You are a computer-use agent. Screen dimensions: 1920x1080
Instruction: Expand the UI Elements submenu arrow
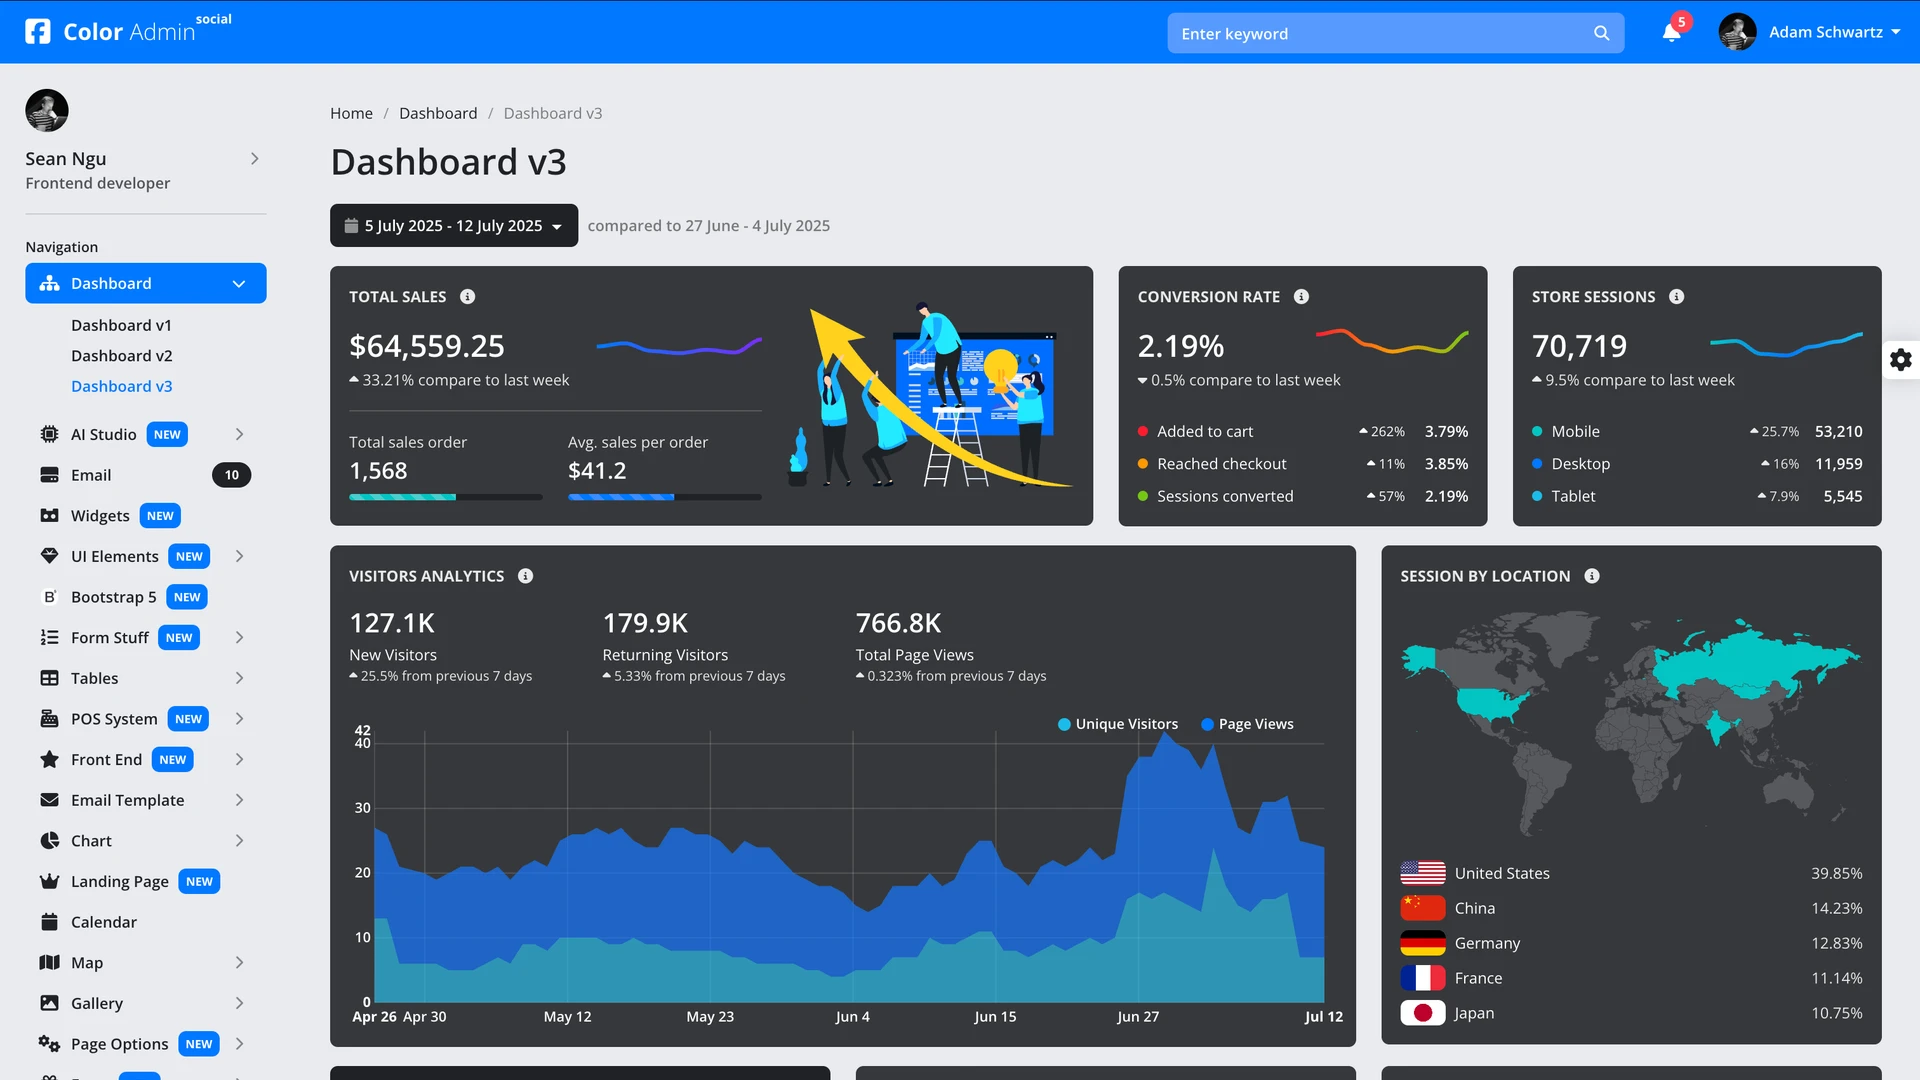(239, 556)
